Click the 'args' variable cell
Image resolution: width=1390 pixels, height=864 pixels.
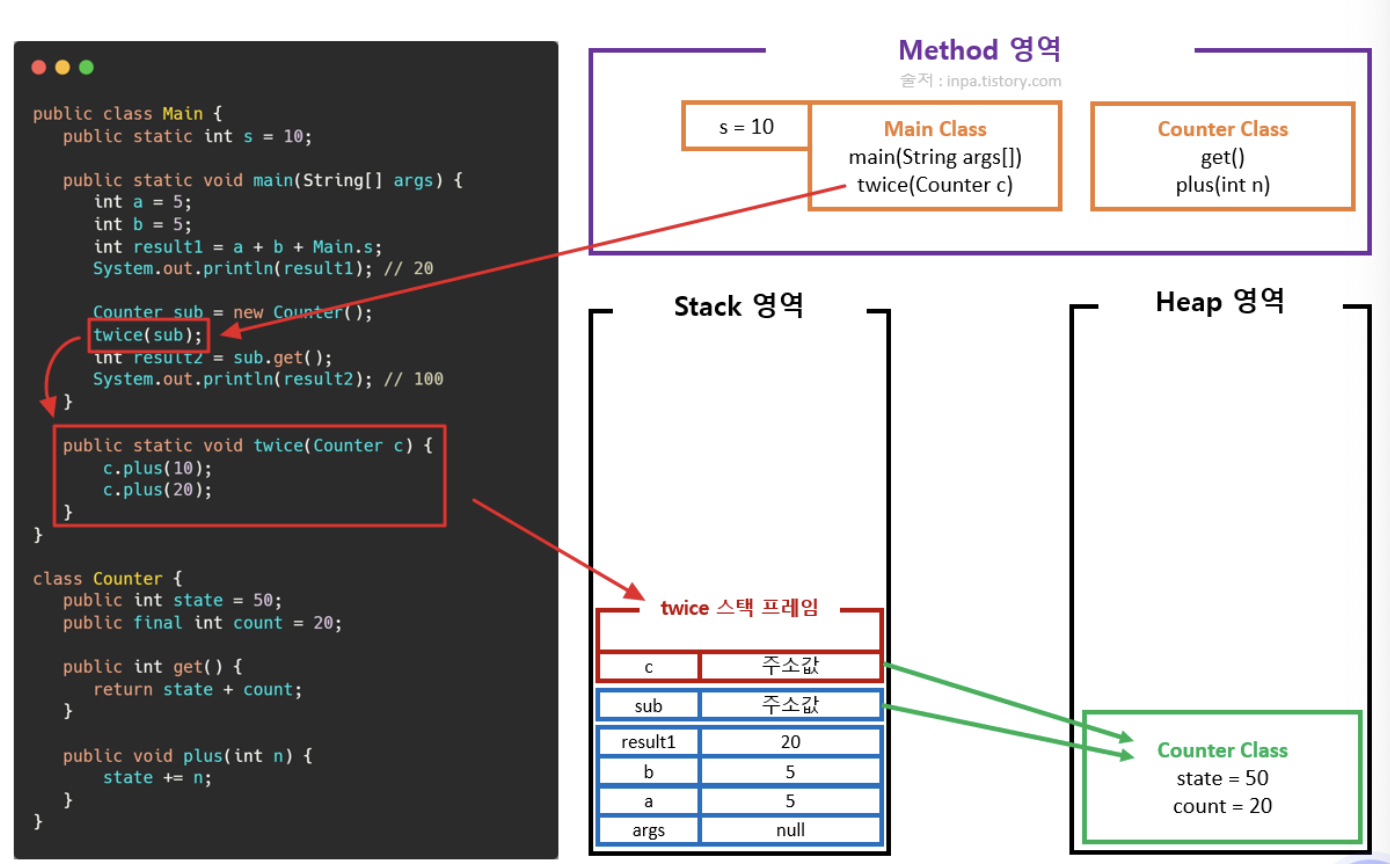648,830
